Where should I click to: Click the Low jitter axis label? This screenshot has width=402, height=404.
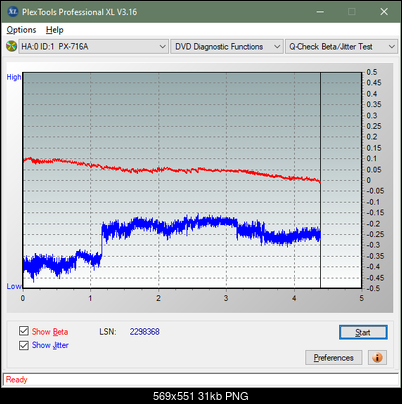(x=14, y=286)
